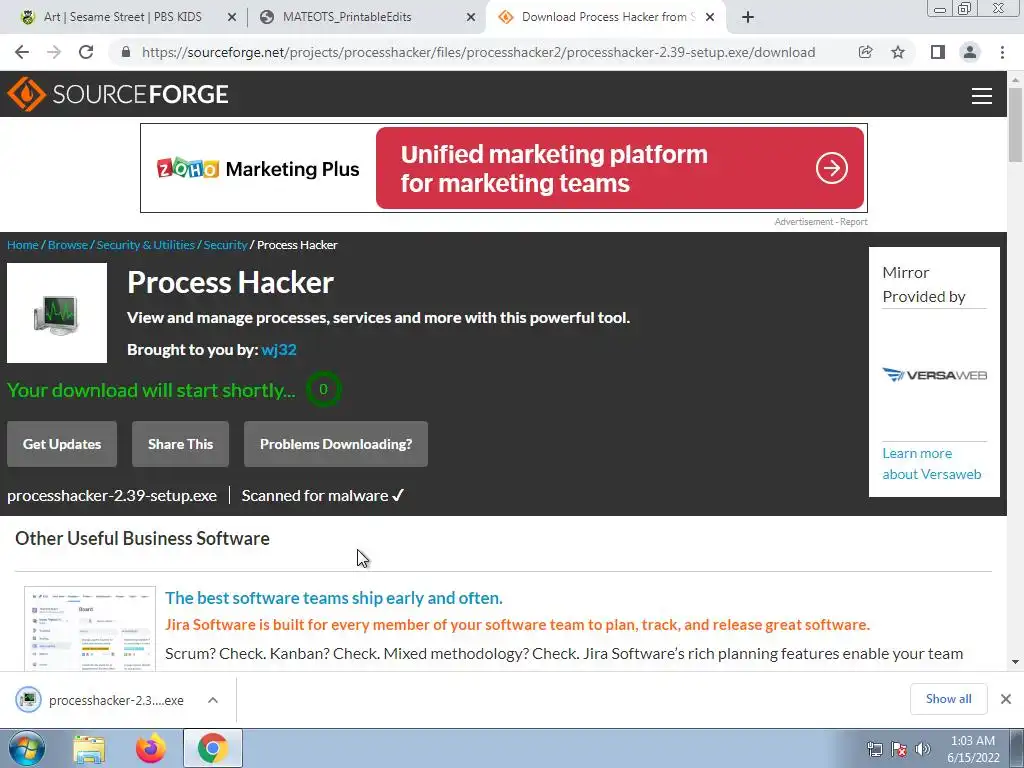Open a new browser tab
This screenshot has height=768, width=1024.
pos(748,17)
